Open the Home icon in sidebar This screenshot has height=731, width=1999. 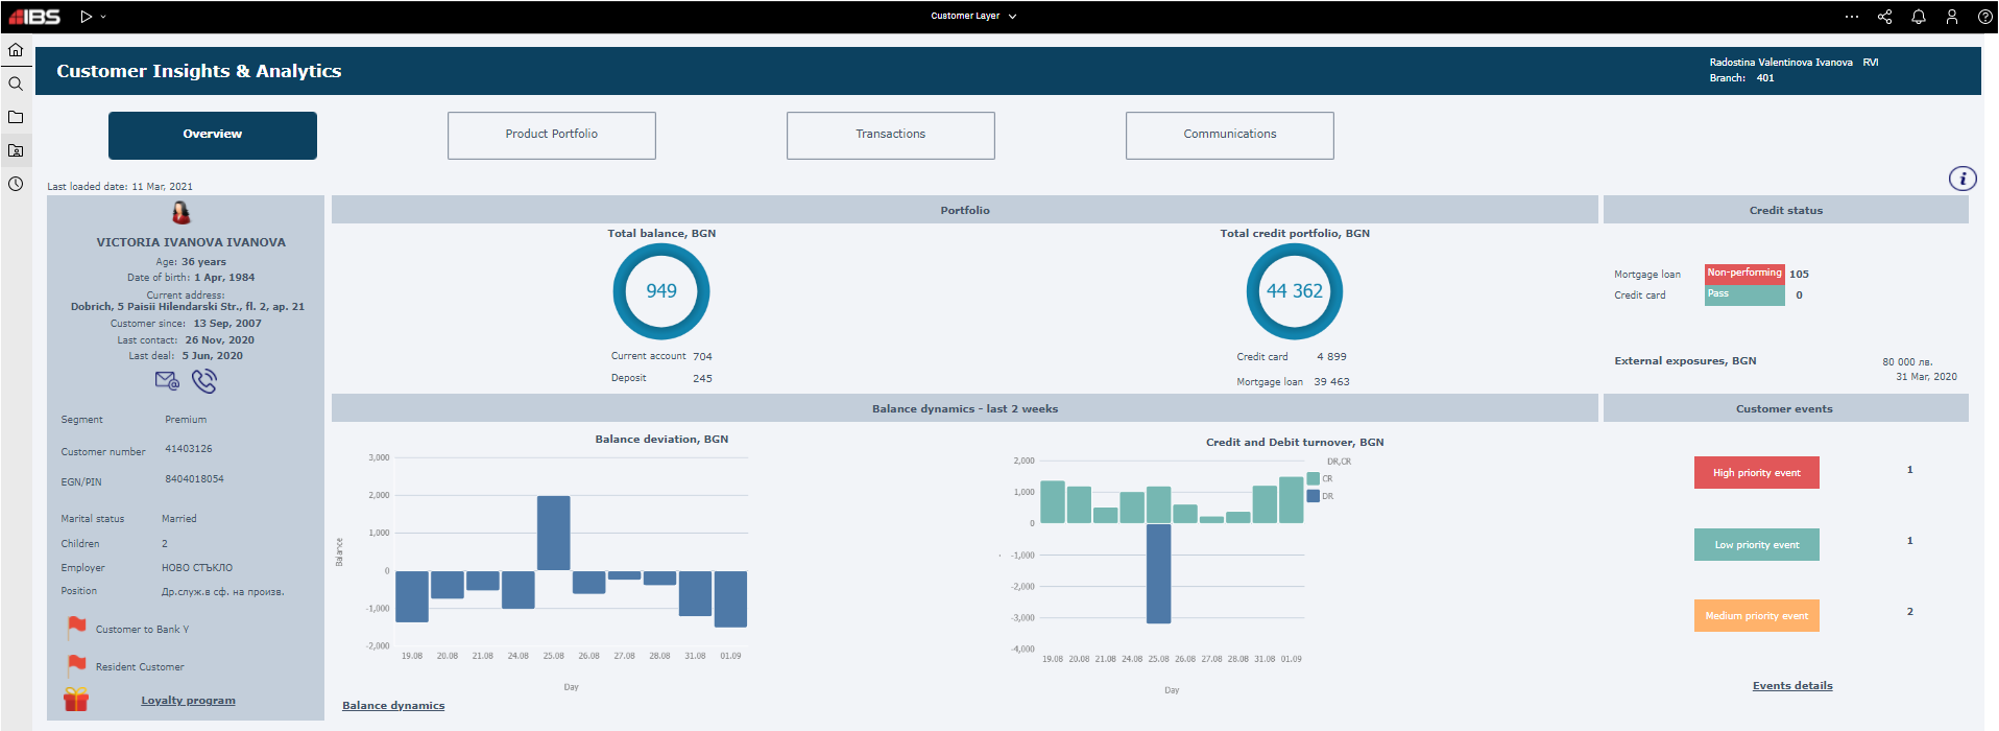(16, 50)
